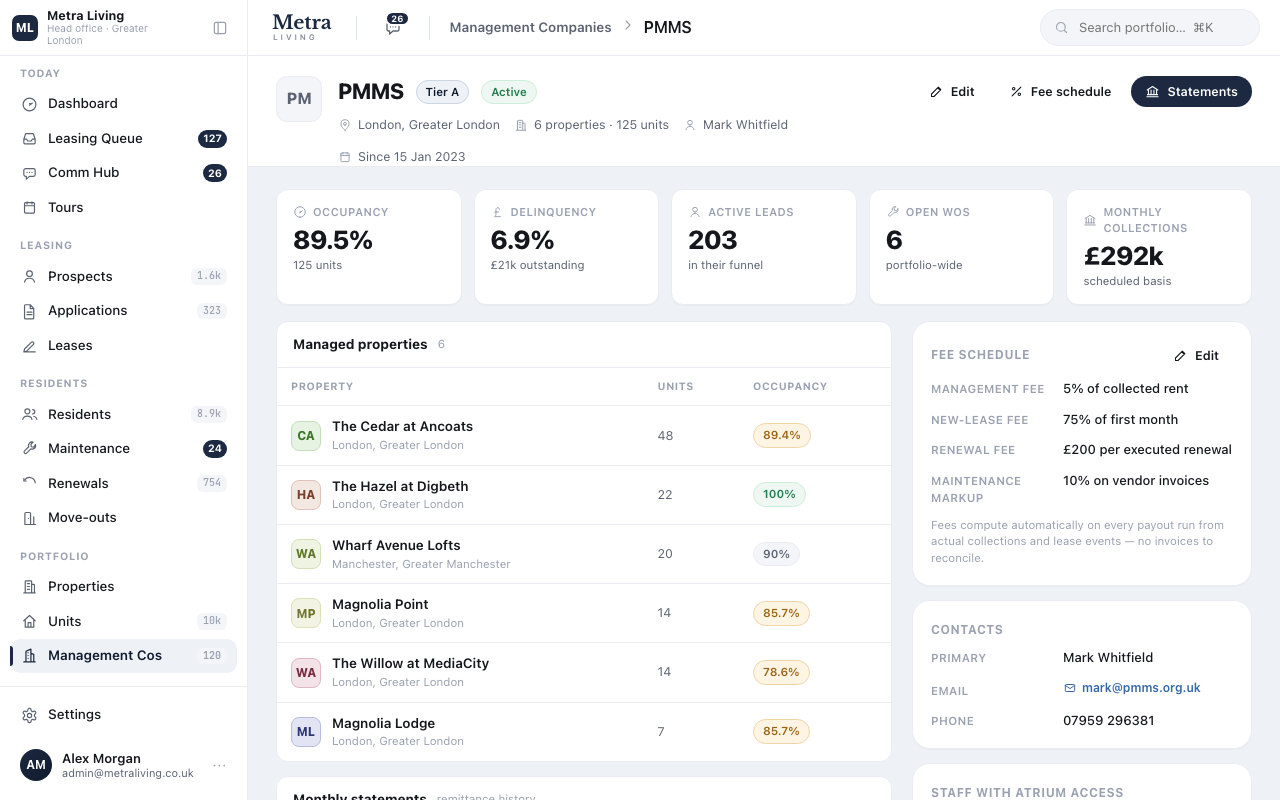Select Management Cos in sidebar
Image resolution: width=1280 pixels, height=800 pixels.
click(123, 656)
